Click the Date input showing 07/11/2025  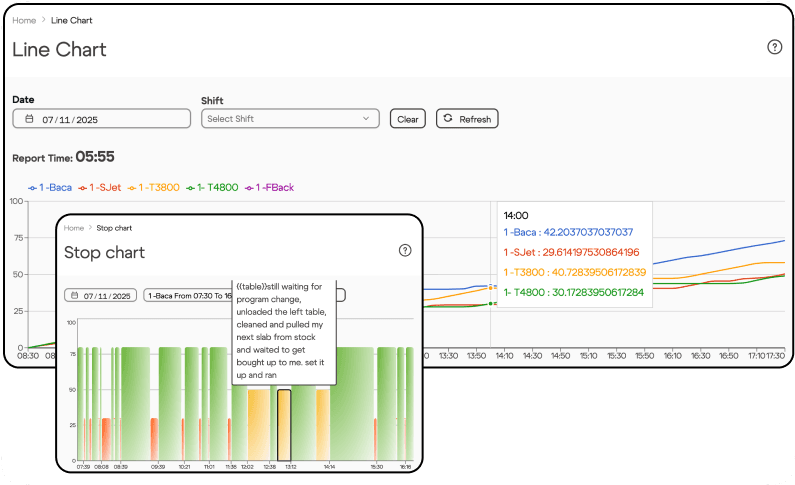click(101, 119)
